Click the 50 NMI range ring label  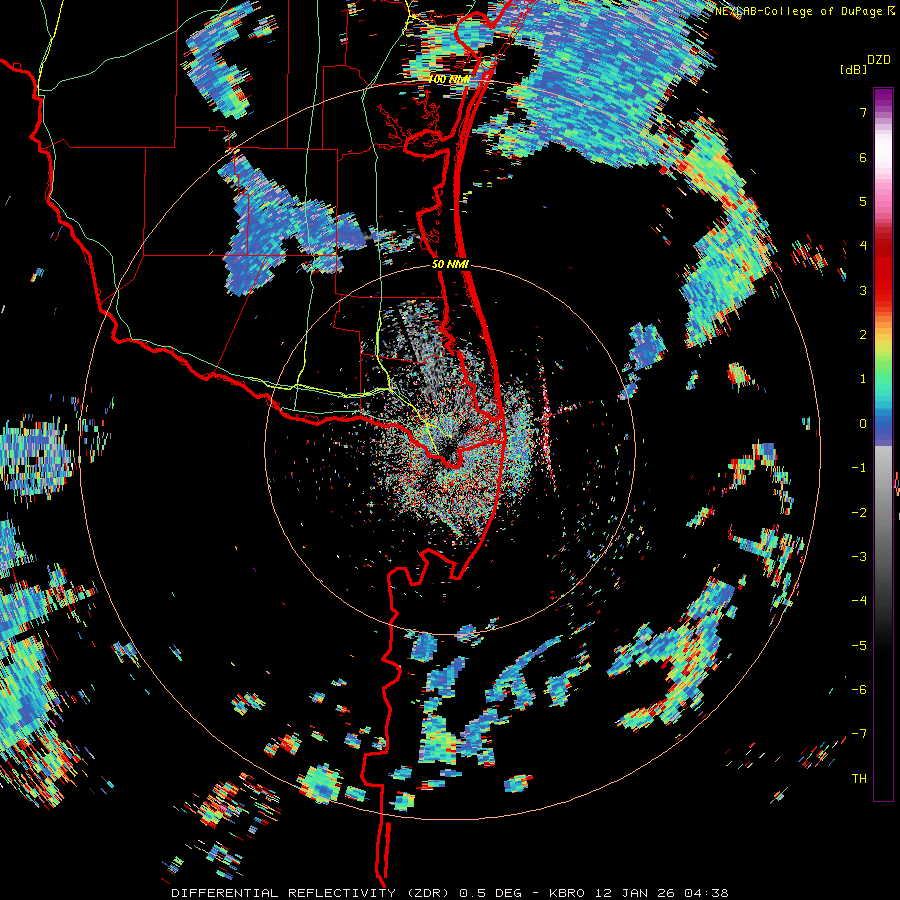[451, 265]
